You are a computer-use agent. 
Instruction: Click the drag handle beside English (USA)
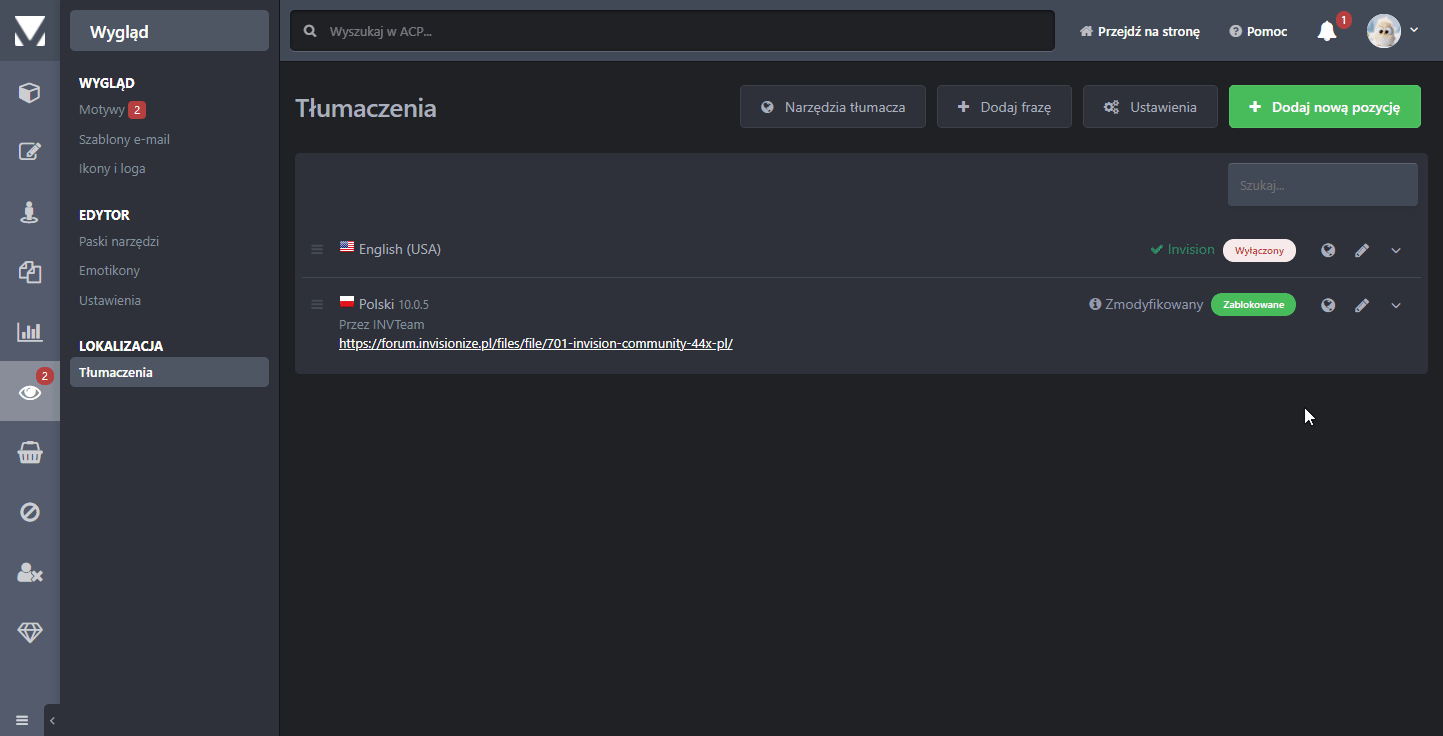317,250
